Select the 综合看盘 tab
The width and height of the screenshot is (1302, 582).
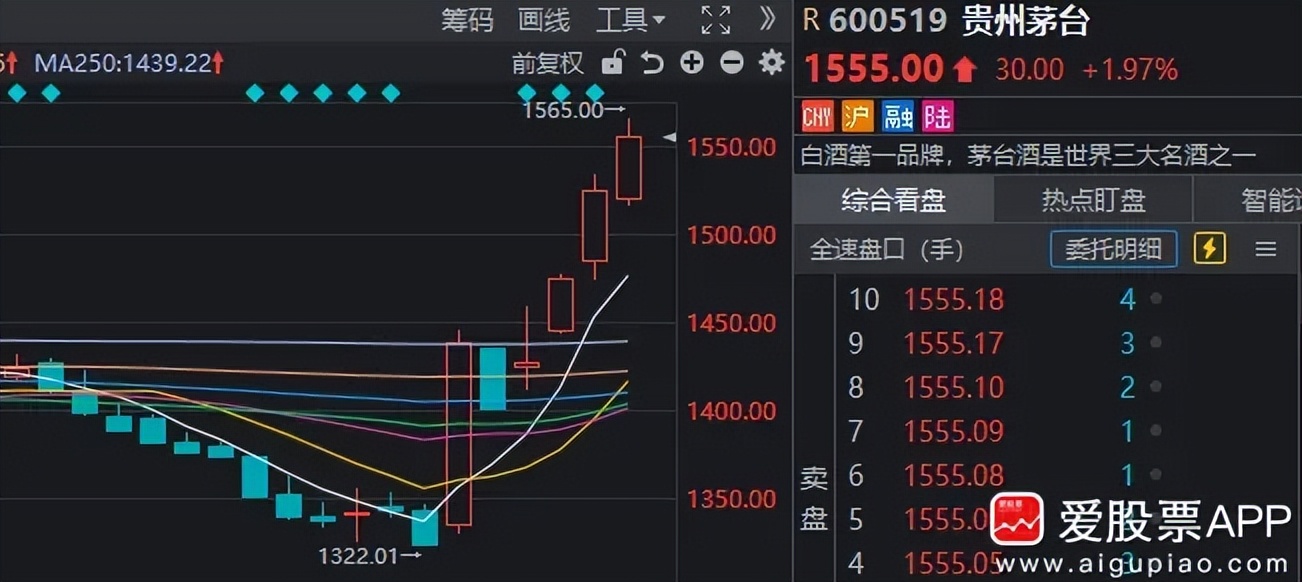click(893, 200)
